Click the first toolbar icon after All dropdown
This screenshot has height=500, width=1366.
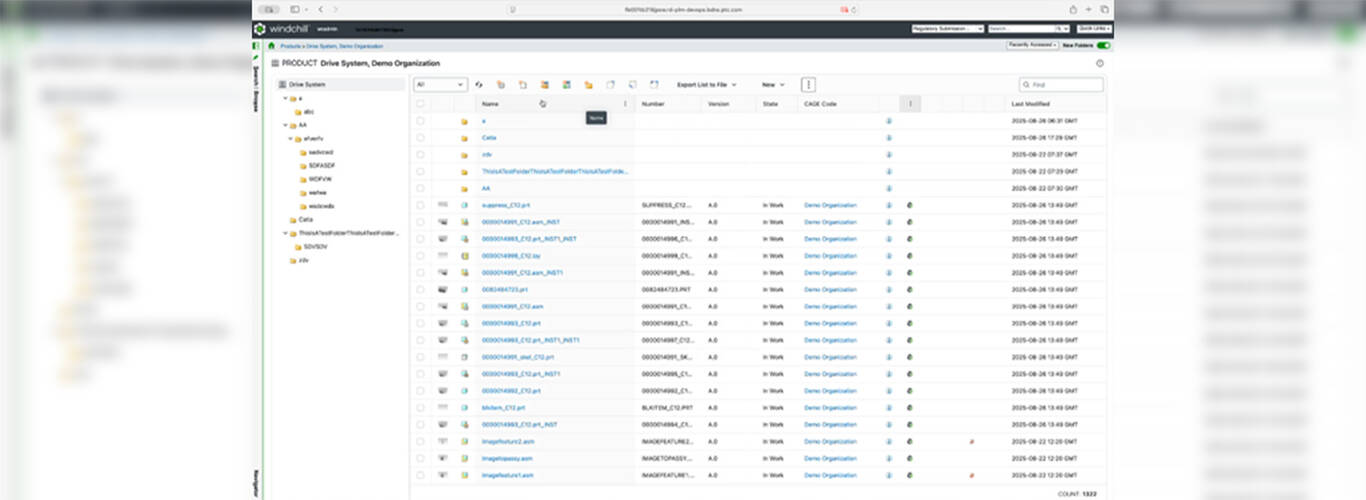[x=479, y=85]
